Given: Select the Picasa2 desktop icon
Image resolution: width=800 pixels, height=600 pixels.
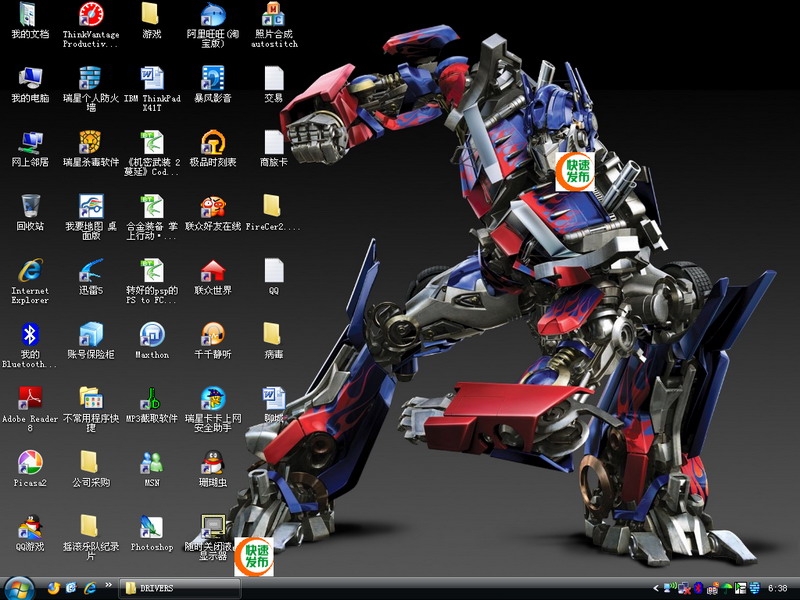Looking at the screenshot, I should 30,469.
